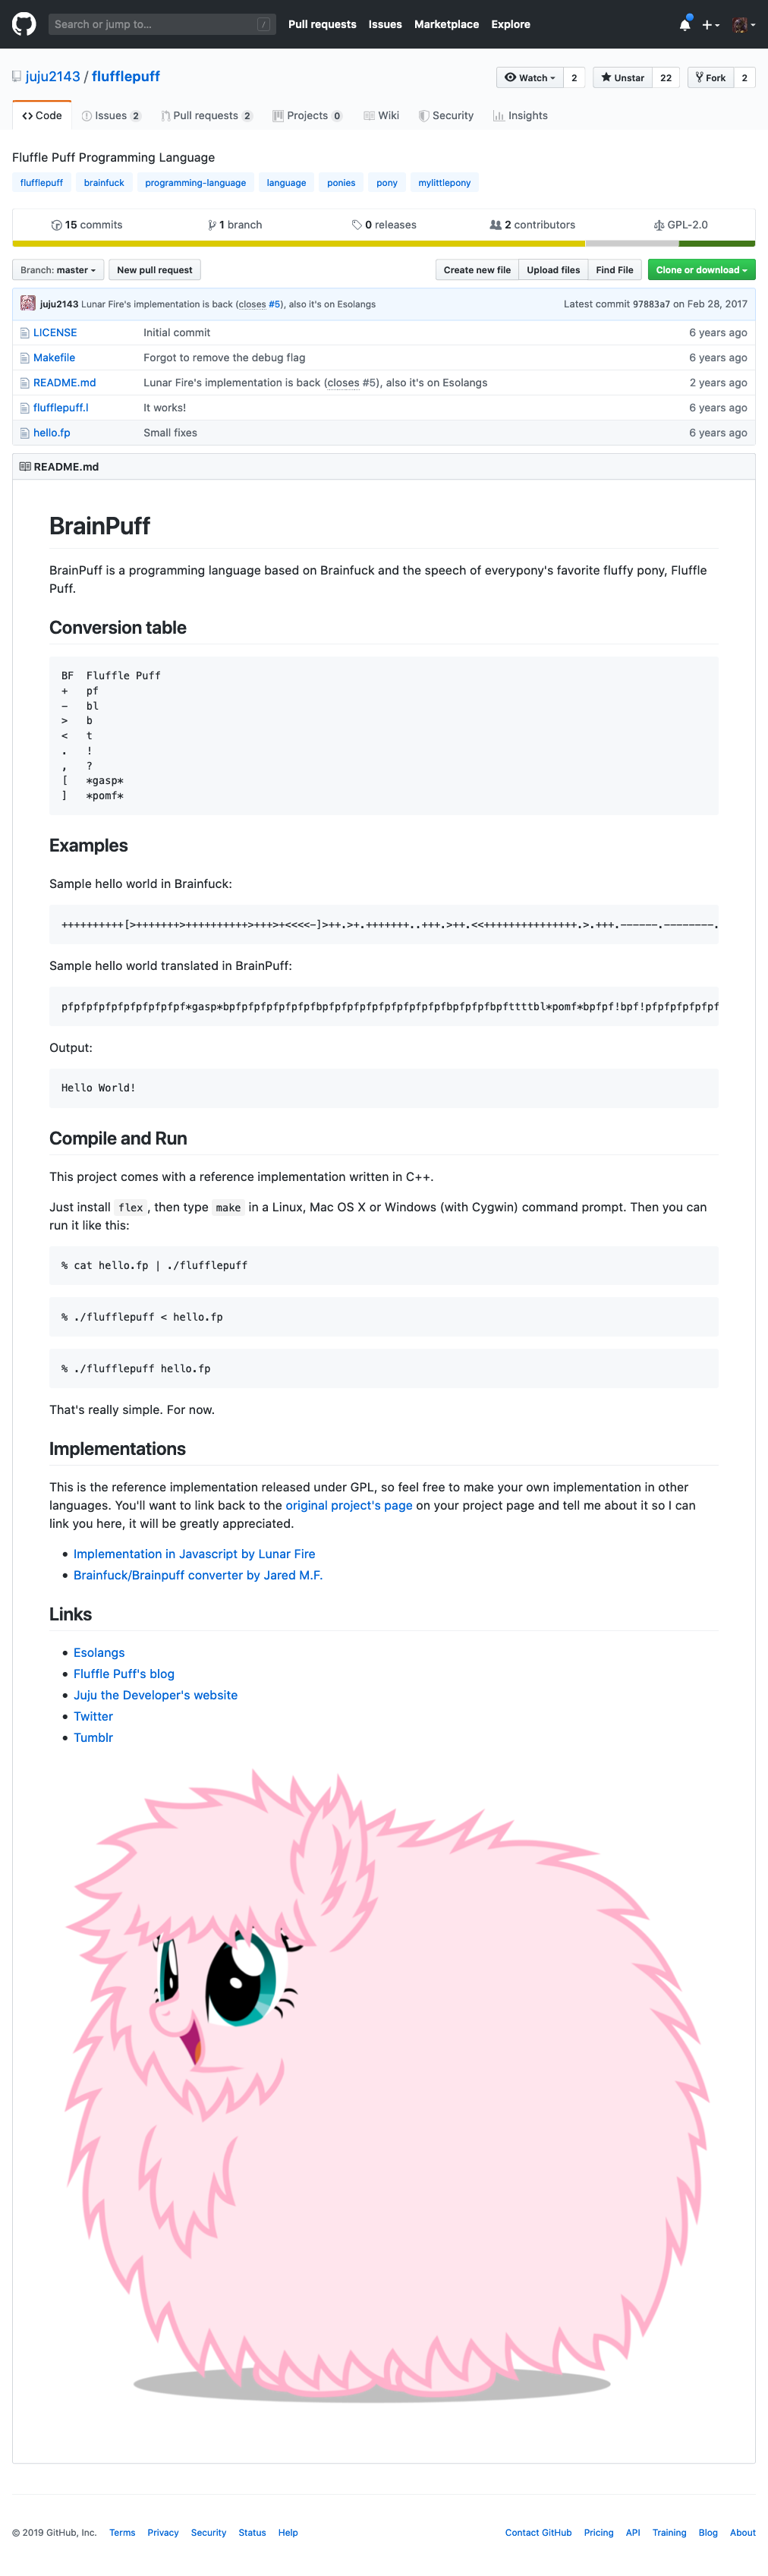Viewport: 768px width, 2576px height.
Task: Click the LICENSE file icon
Action: (x=25, y=333)
